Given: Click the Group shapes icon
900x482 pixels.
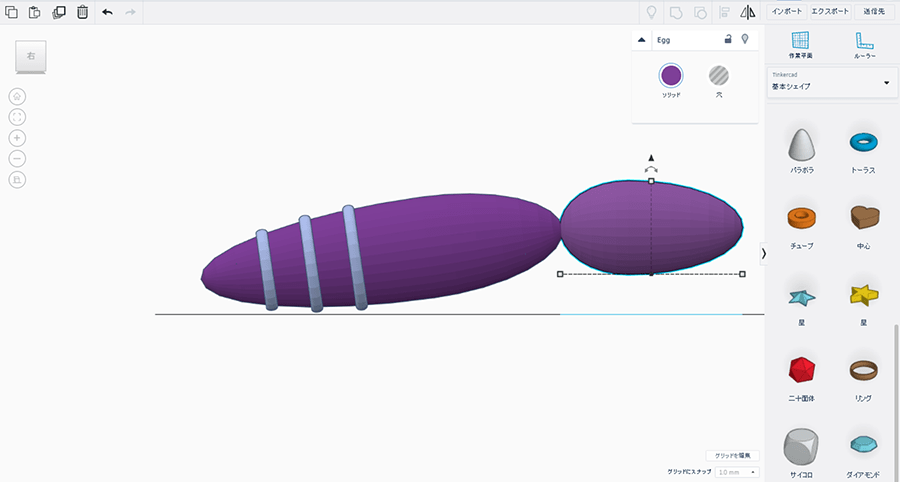Looking at the screenshot, I should tap(676, 12).
